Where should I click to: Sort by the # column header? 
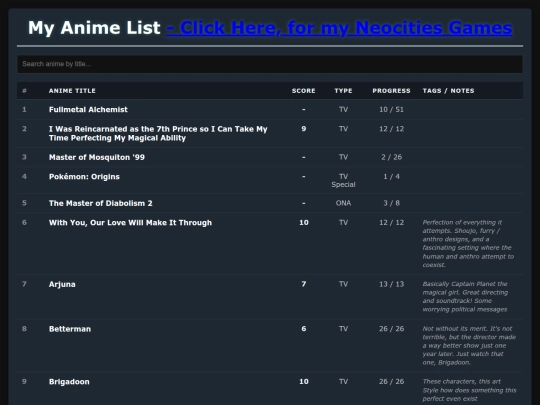pos(24,91)
